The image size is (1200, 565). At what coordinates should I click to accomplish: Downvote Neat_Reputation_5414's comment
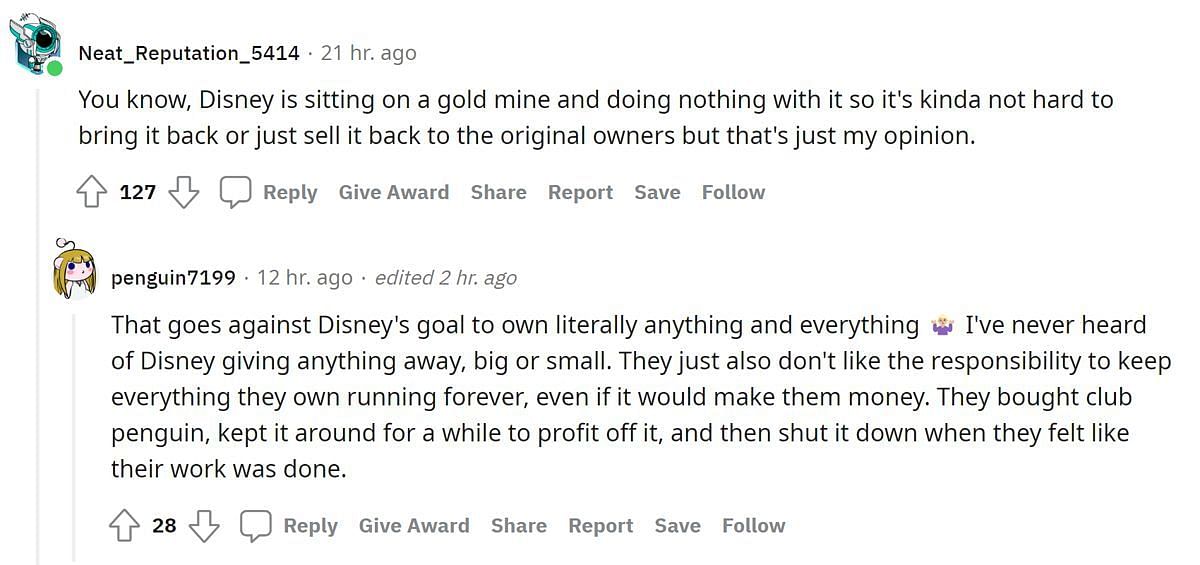[x=184, y=192]
